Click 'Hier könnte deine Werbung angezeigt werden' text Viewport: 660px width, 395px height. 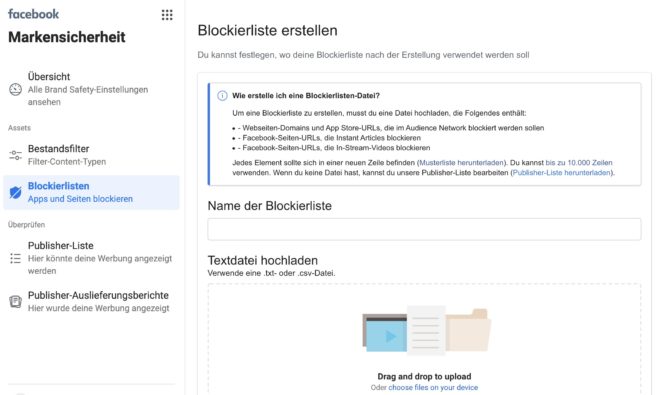[100, 264]
